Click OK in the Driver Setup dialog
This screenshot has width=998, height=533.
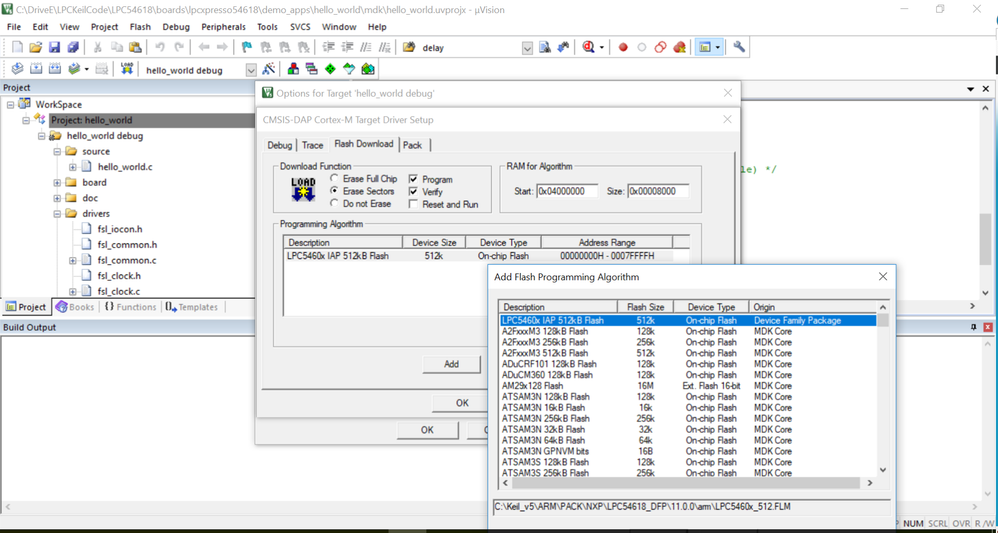462,402
